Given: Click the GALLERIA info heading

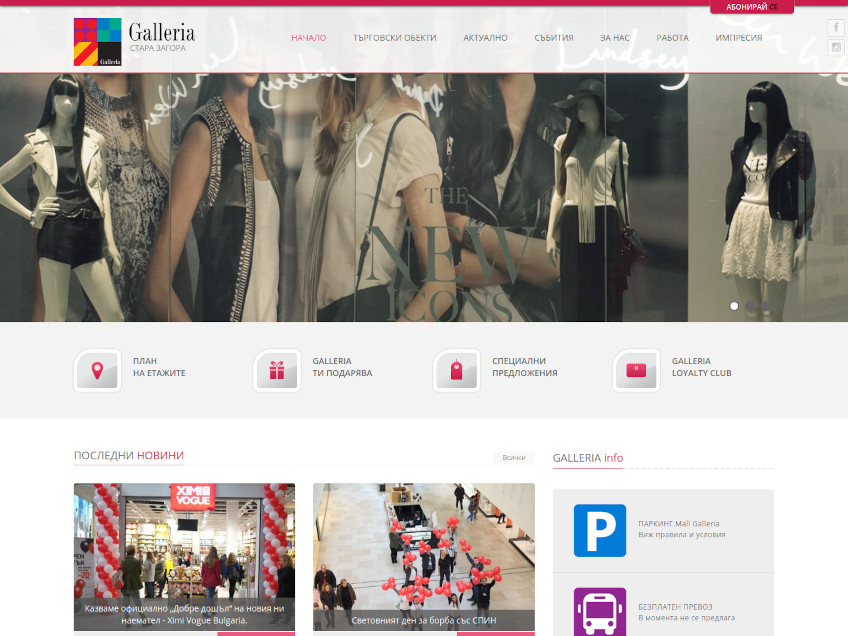Looking at the screenshot, I should 588,458.
